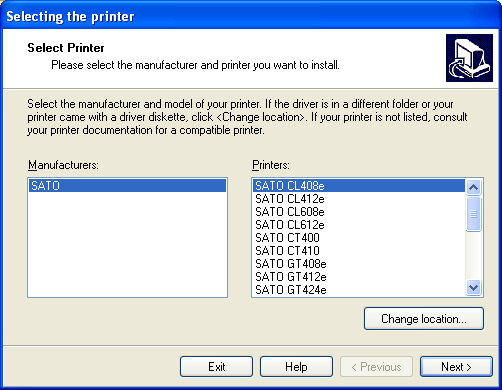Pick the SATO CT410 printer

359,251
